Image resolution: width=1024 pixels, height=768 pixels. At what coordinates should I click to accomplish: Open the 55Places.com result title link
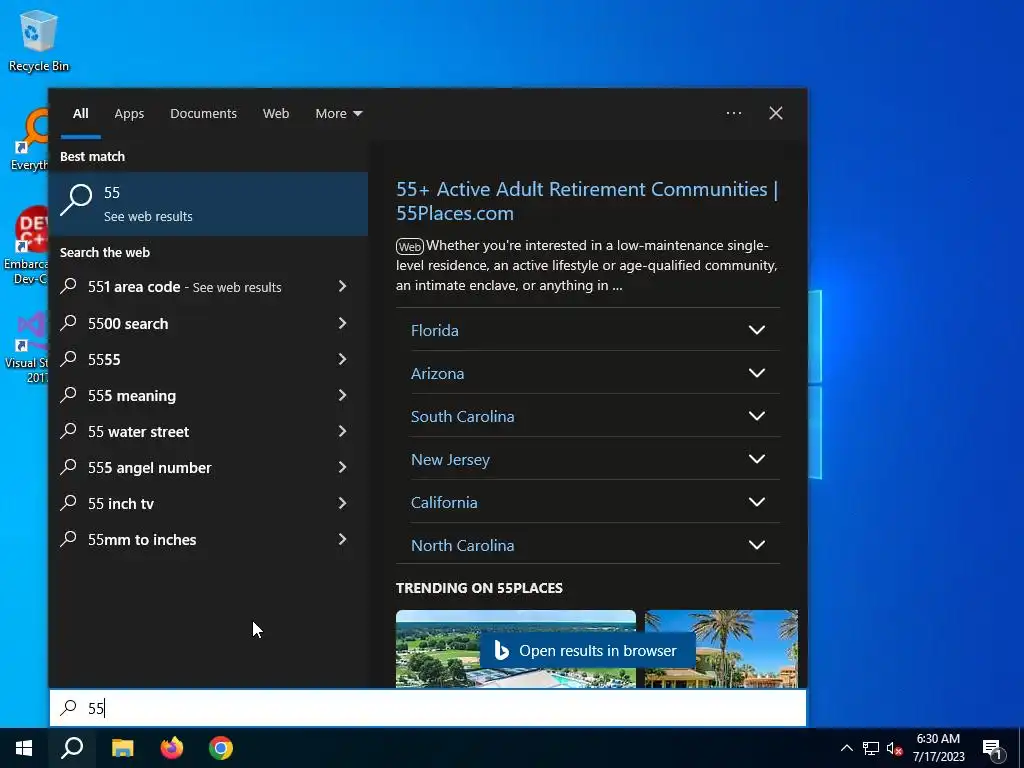coord(586,201)
